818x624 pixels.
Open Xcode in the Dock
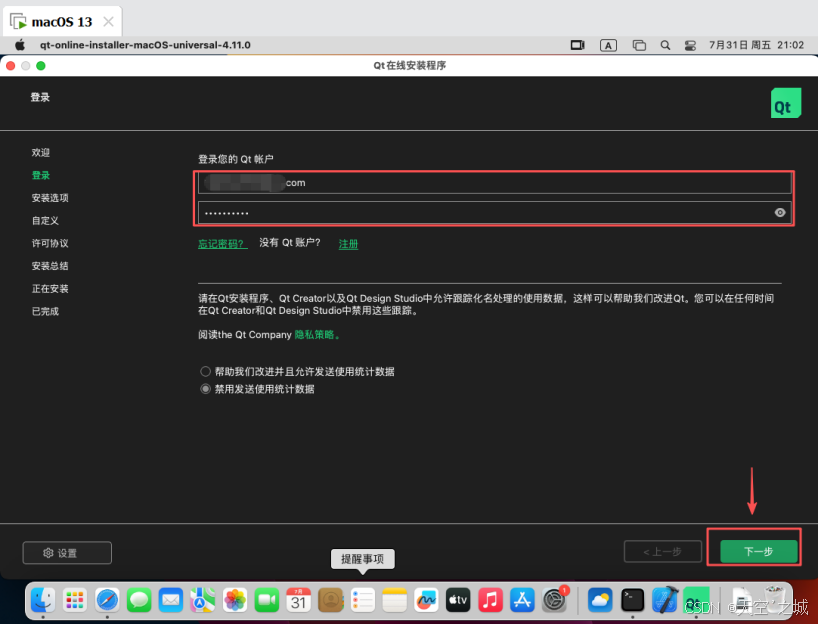[x=665, y=600]
